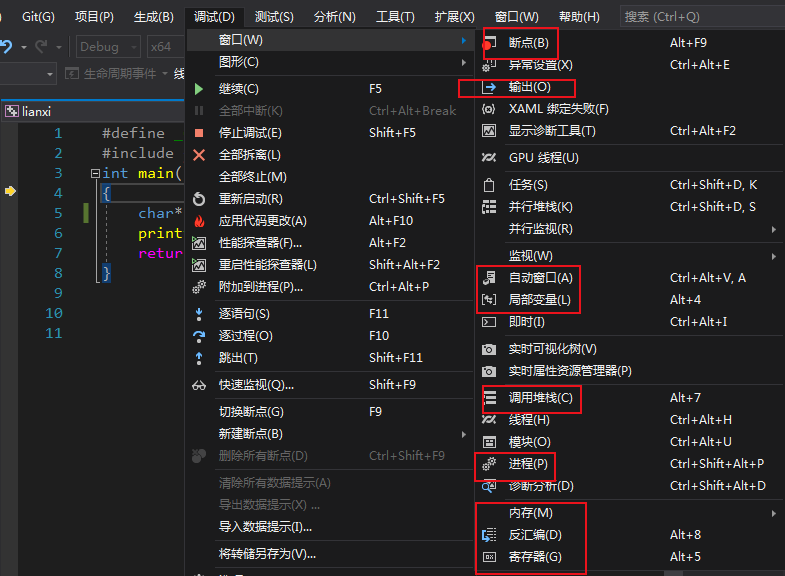Click the gears icon for 附加到进程
This screenshot has height=576, width=785.
199,287
